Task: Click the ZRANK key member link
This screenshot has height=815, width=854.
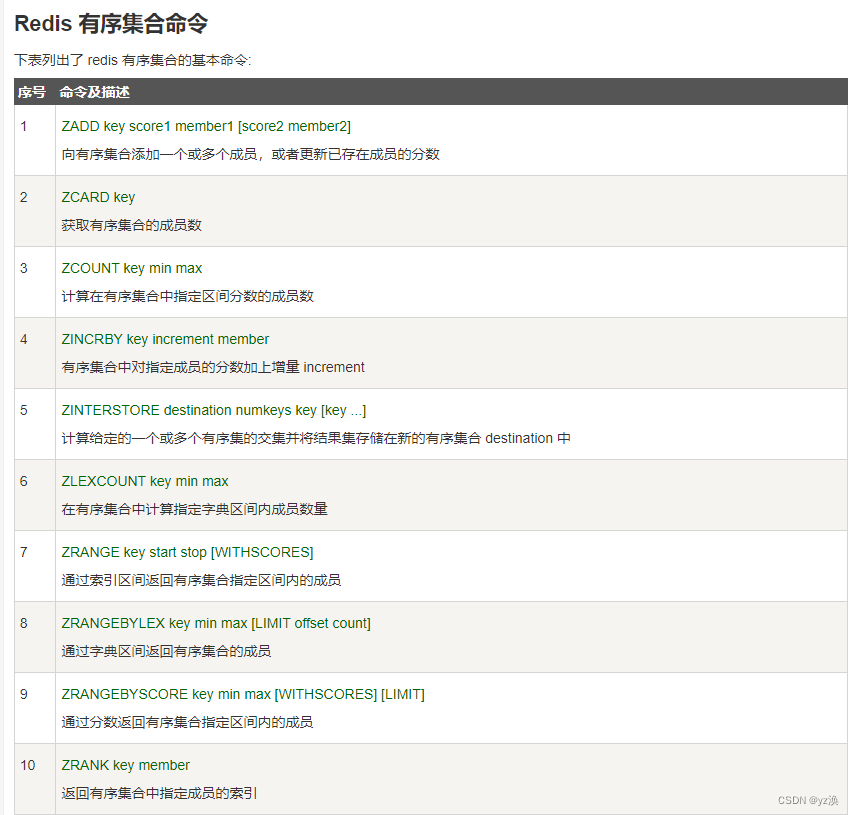Action: click(x=126, y=765)
